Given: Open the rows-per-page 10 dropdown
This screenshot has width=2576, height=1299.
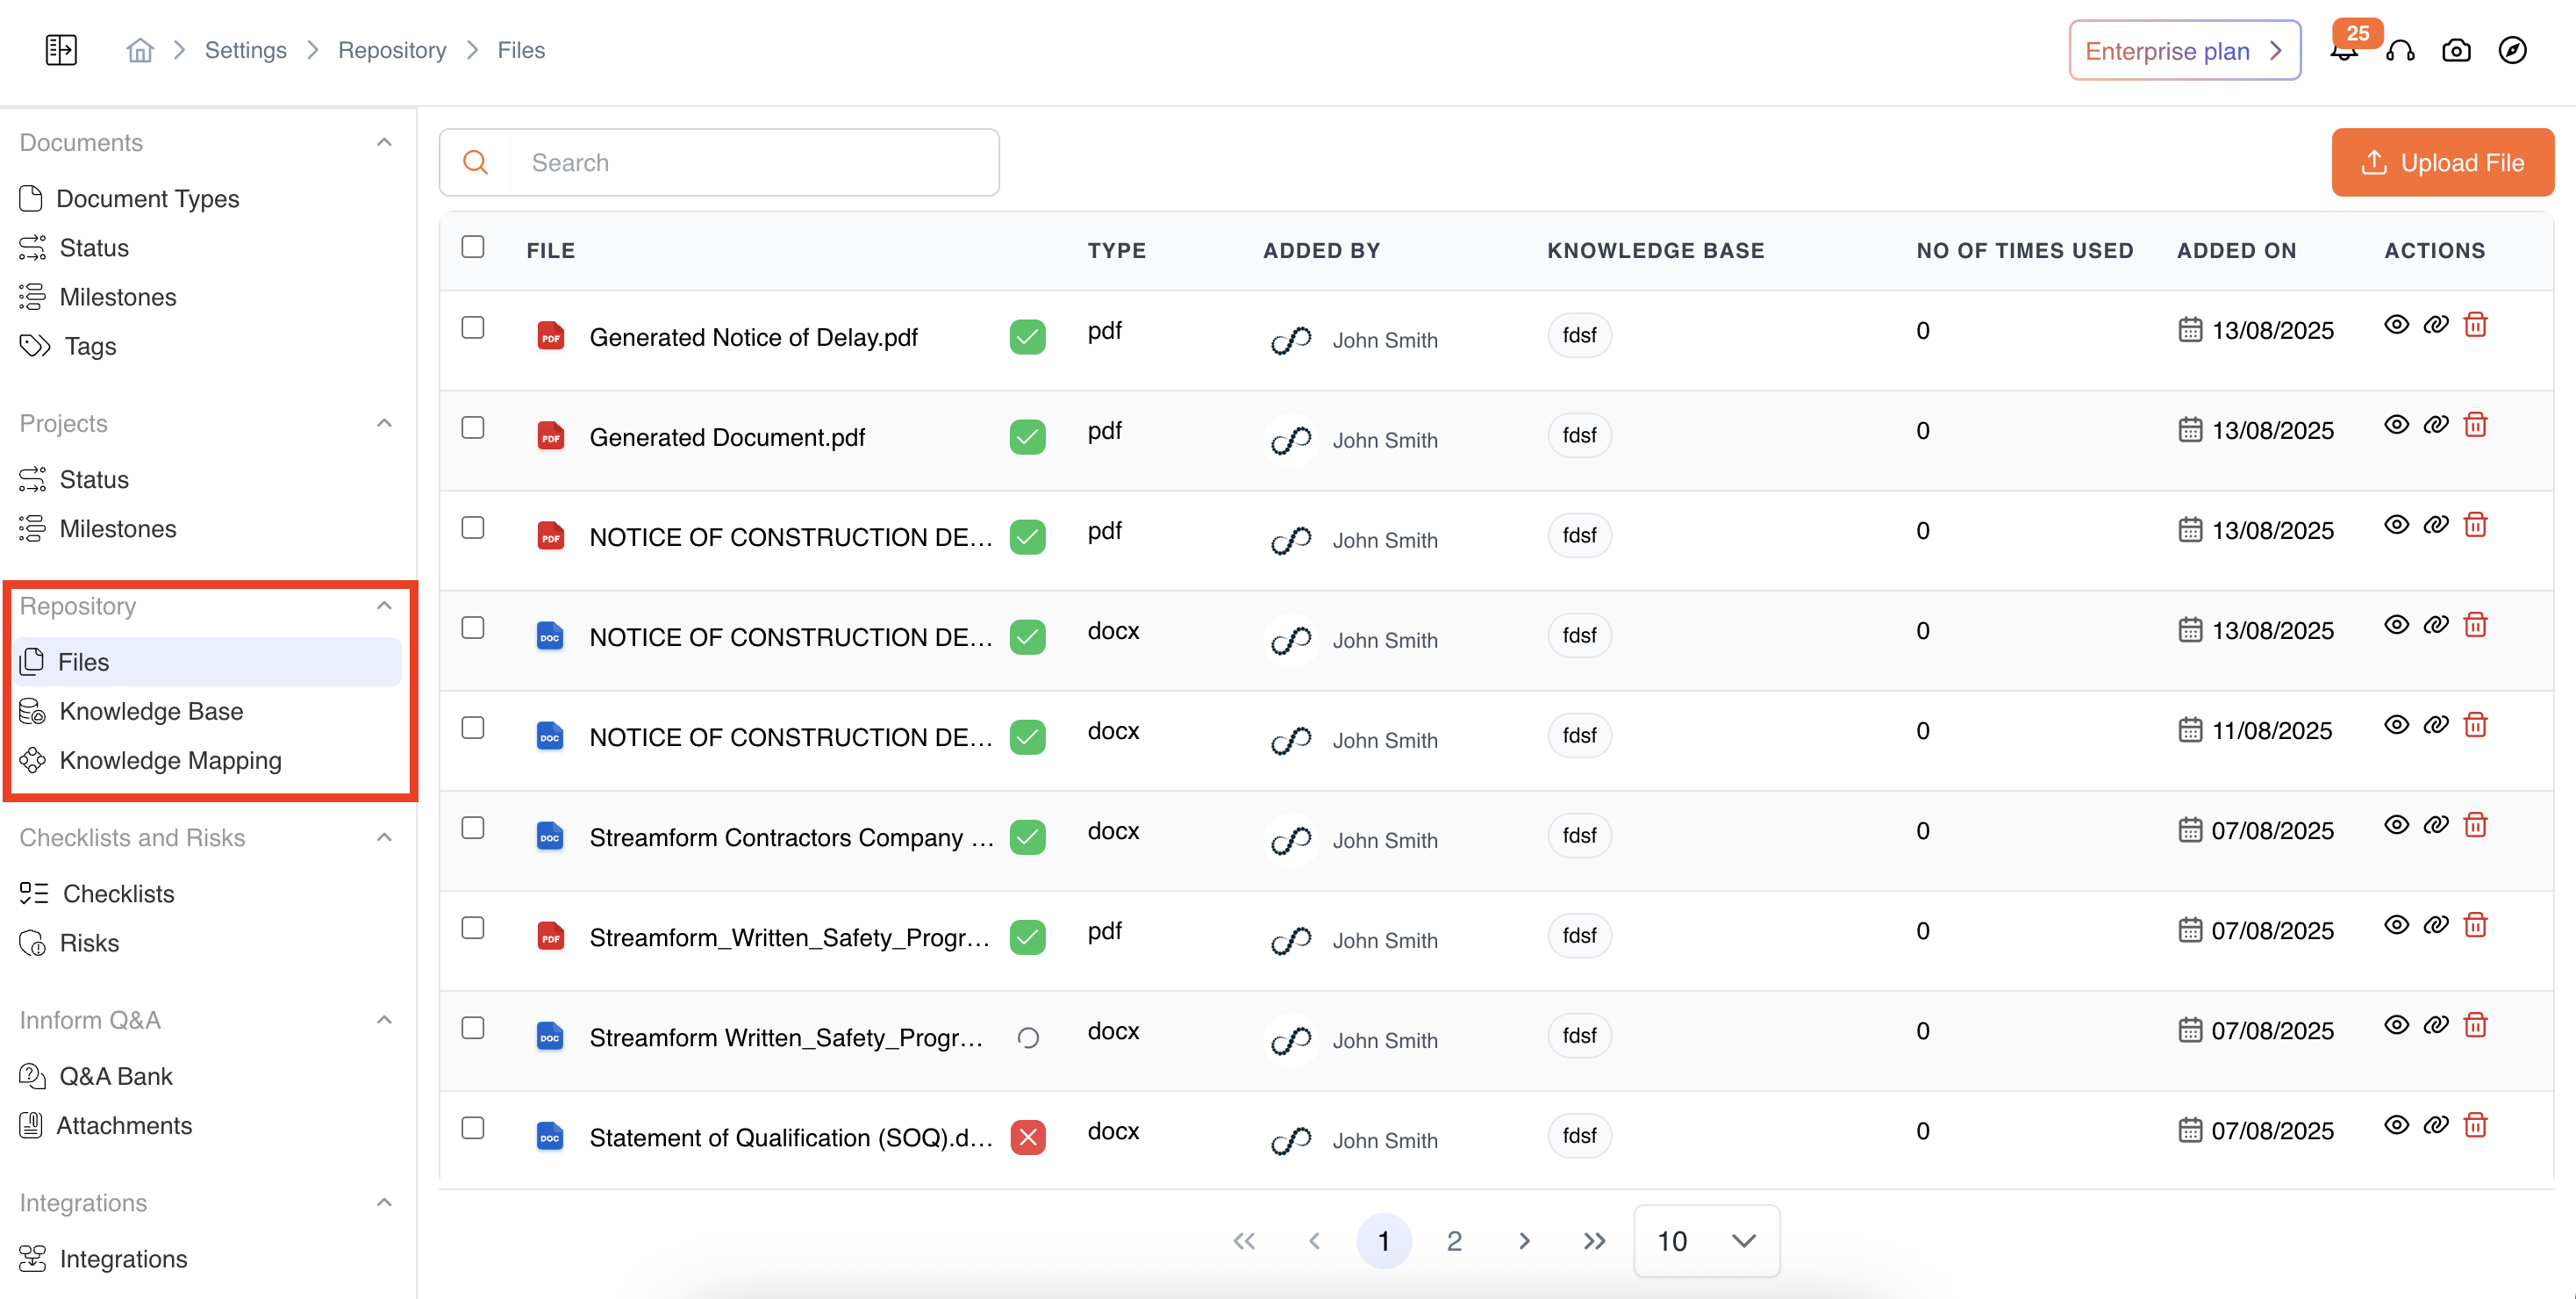Looking at the screenshot, I should (1706, 1241).
